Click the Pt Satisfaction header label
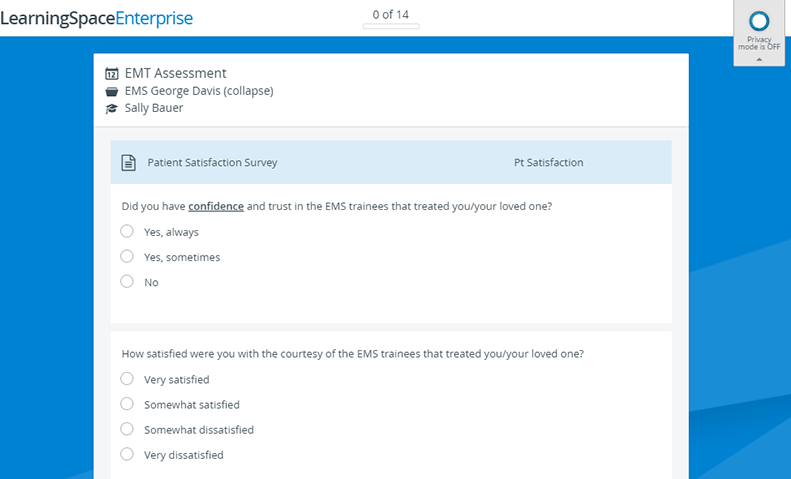 [x=548, y=162]
